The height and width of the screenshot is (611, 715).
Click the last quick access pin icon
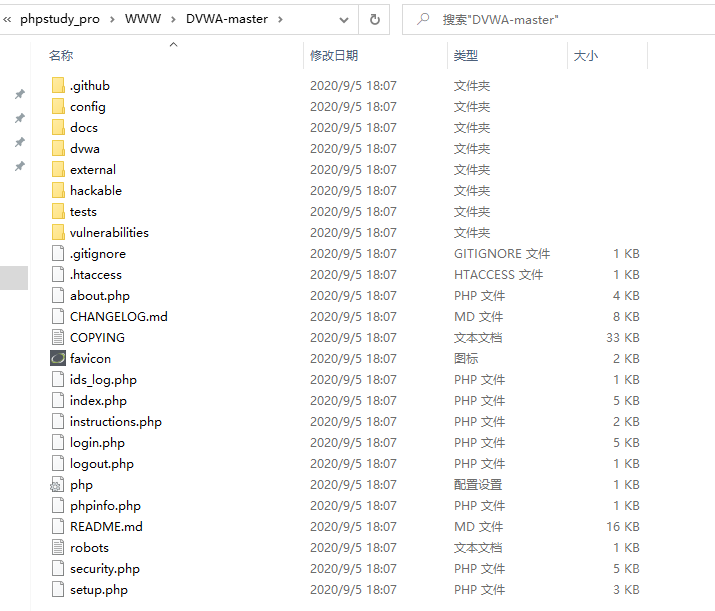tap(20, 166)
